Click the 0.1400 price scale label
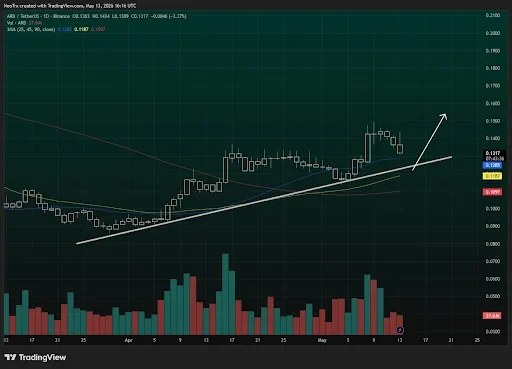This screenshot has height=369, width=512. tap(493, 138)
